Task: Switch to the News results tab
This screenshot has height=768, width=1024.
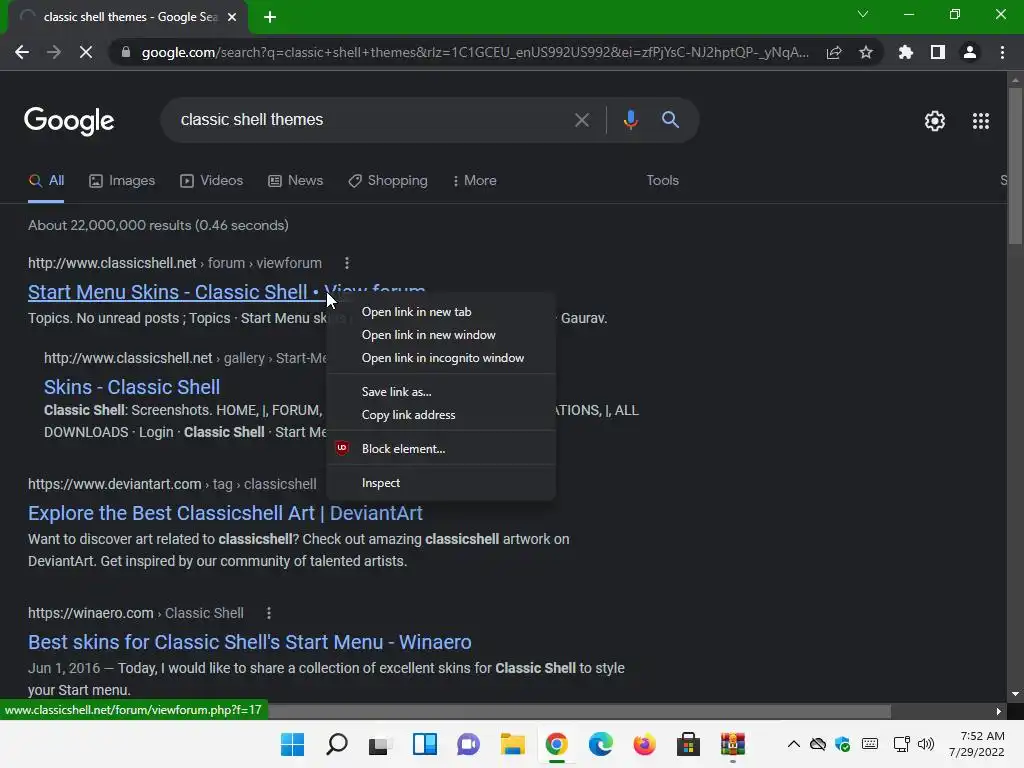Action: tap(296, 181)
